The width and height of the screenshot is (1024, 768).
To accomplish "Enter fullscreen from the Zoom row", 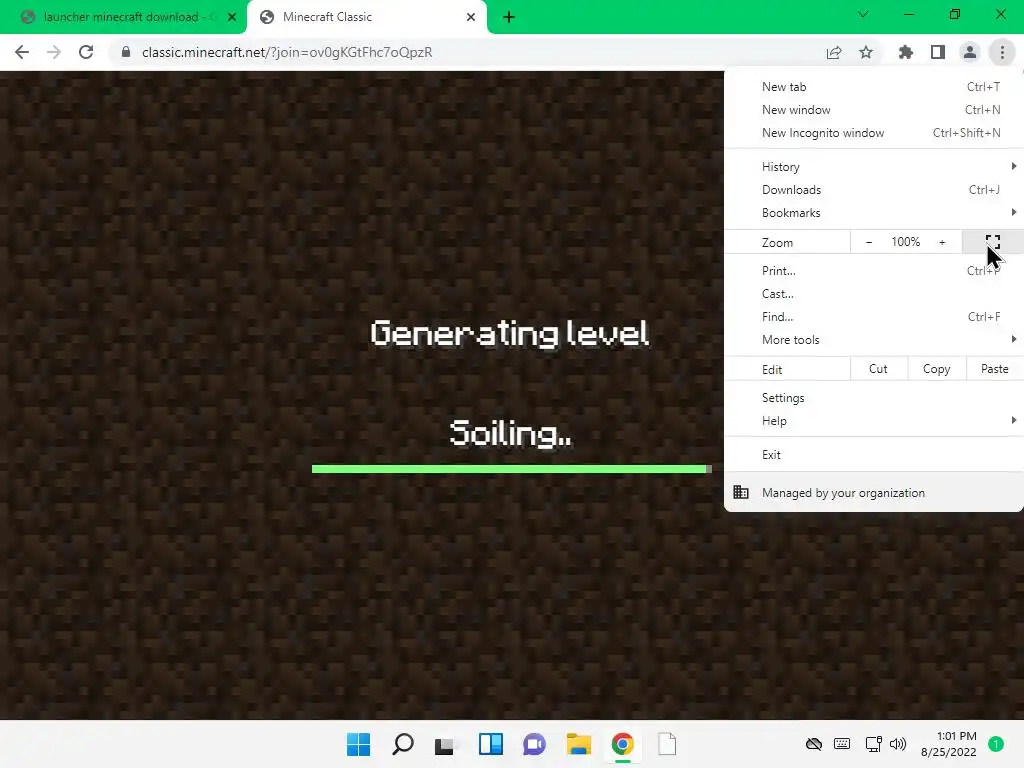I will click(x=993, y=242).
